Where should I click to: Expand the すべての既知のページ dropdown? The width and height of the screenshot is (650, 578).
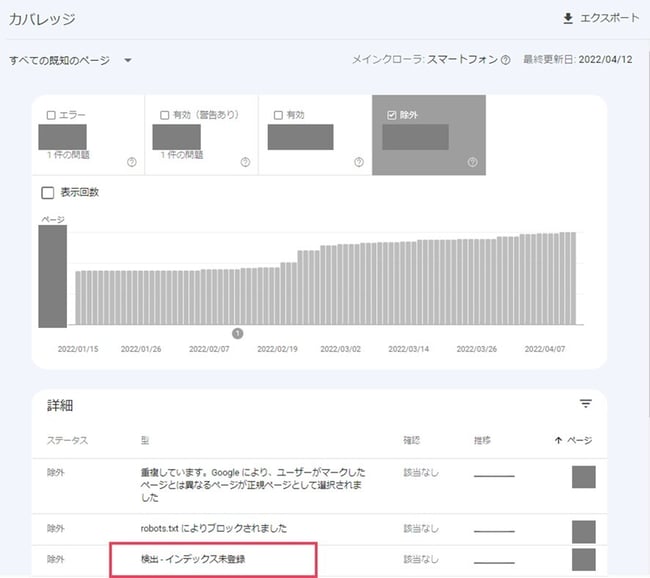click(x=128, y=61)
